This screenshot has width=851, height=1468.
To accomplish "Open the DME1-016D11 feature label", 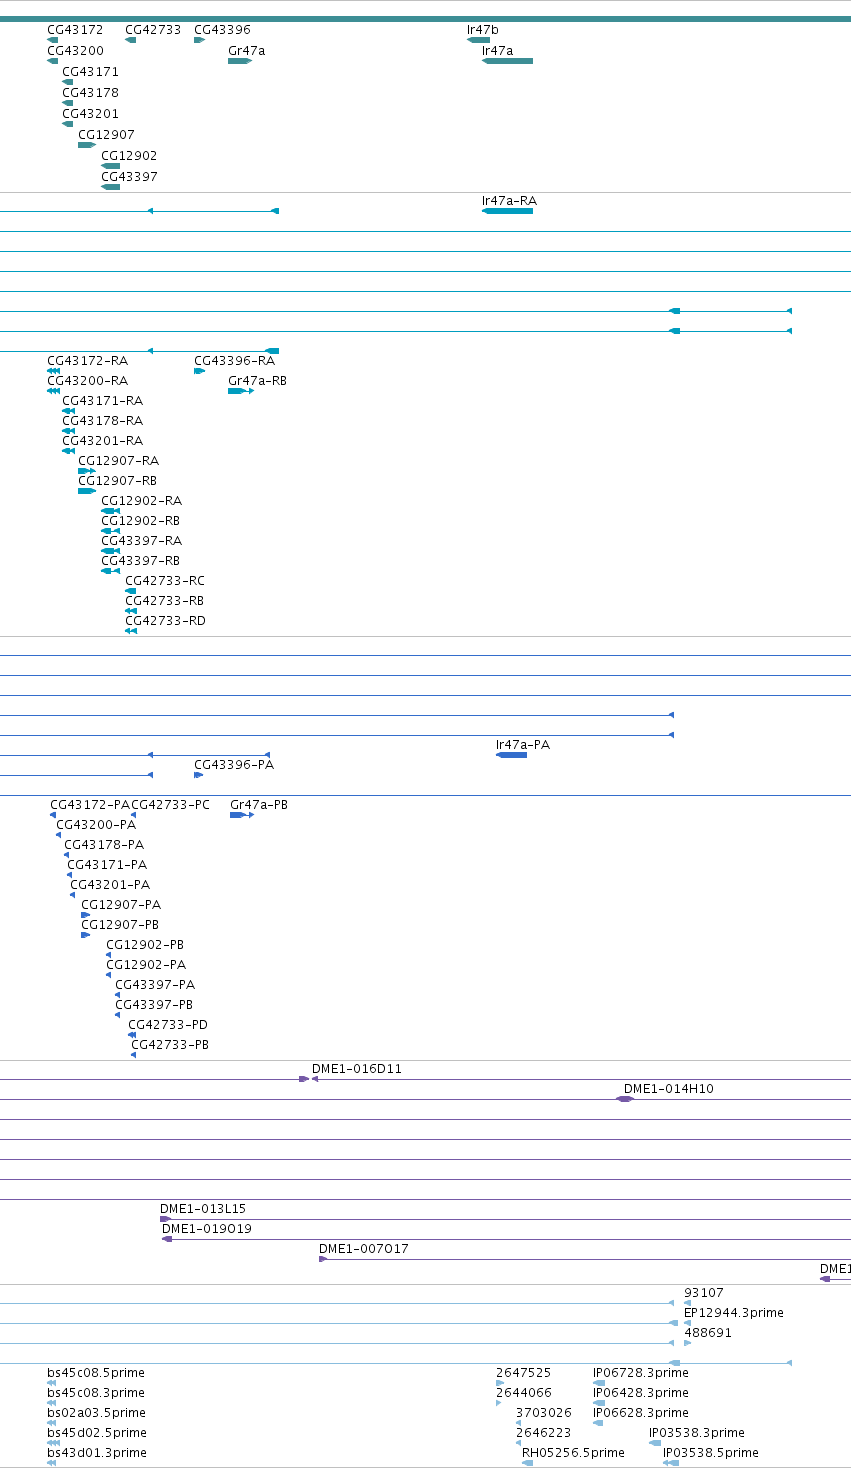I will [357, 1069].
